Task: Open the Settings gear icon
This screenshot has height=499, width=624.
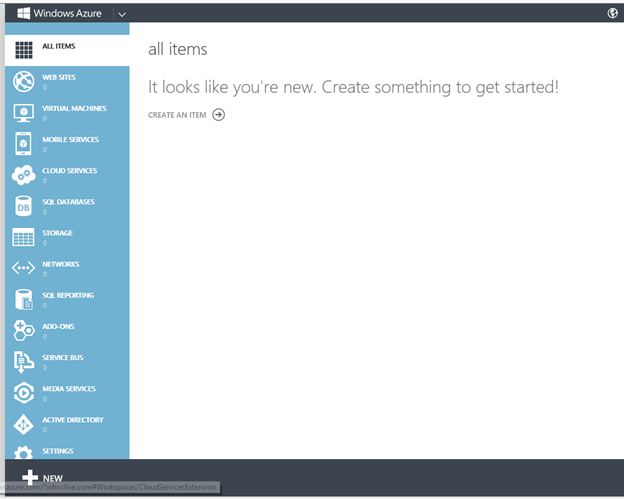Action: click(23, 453)
